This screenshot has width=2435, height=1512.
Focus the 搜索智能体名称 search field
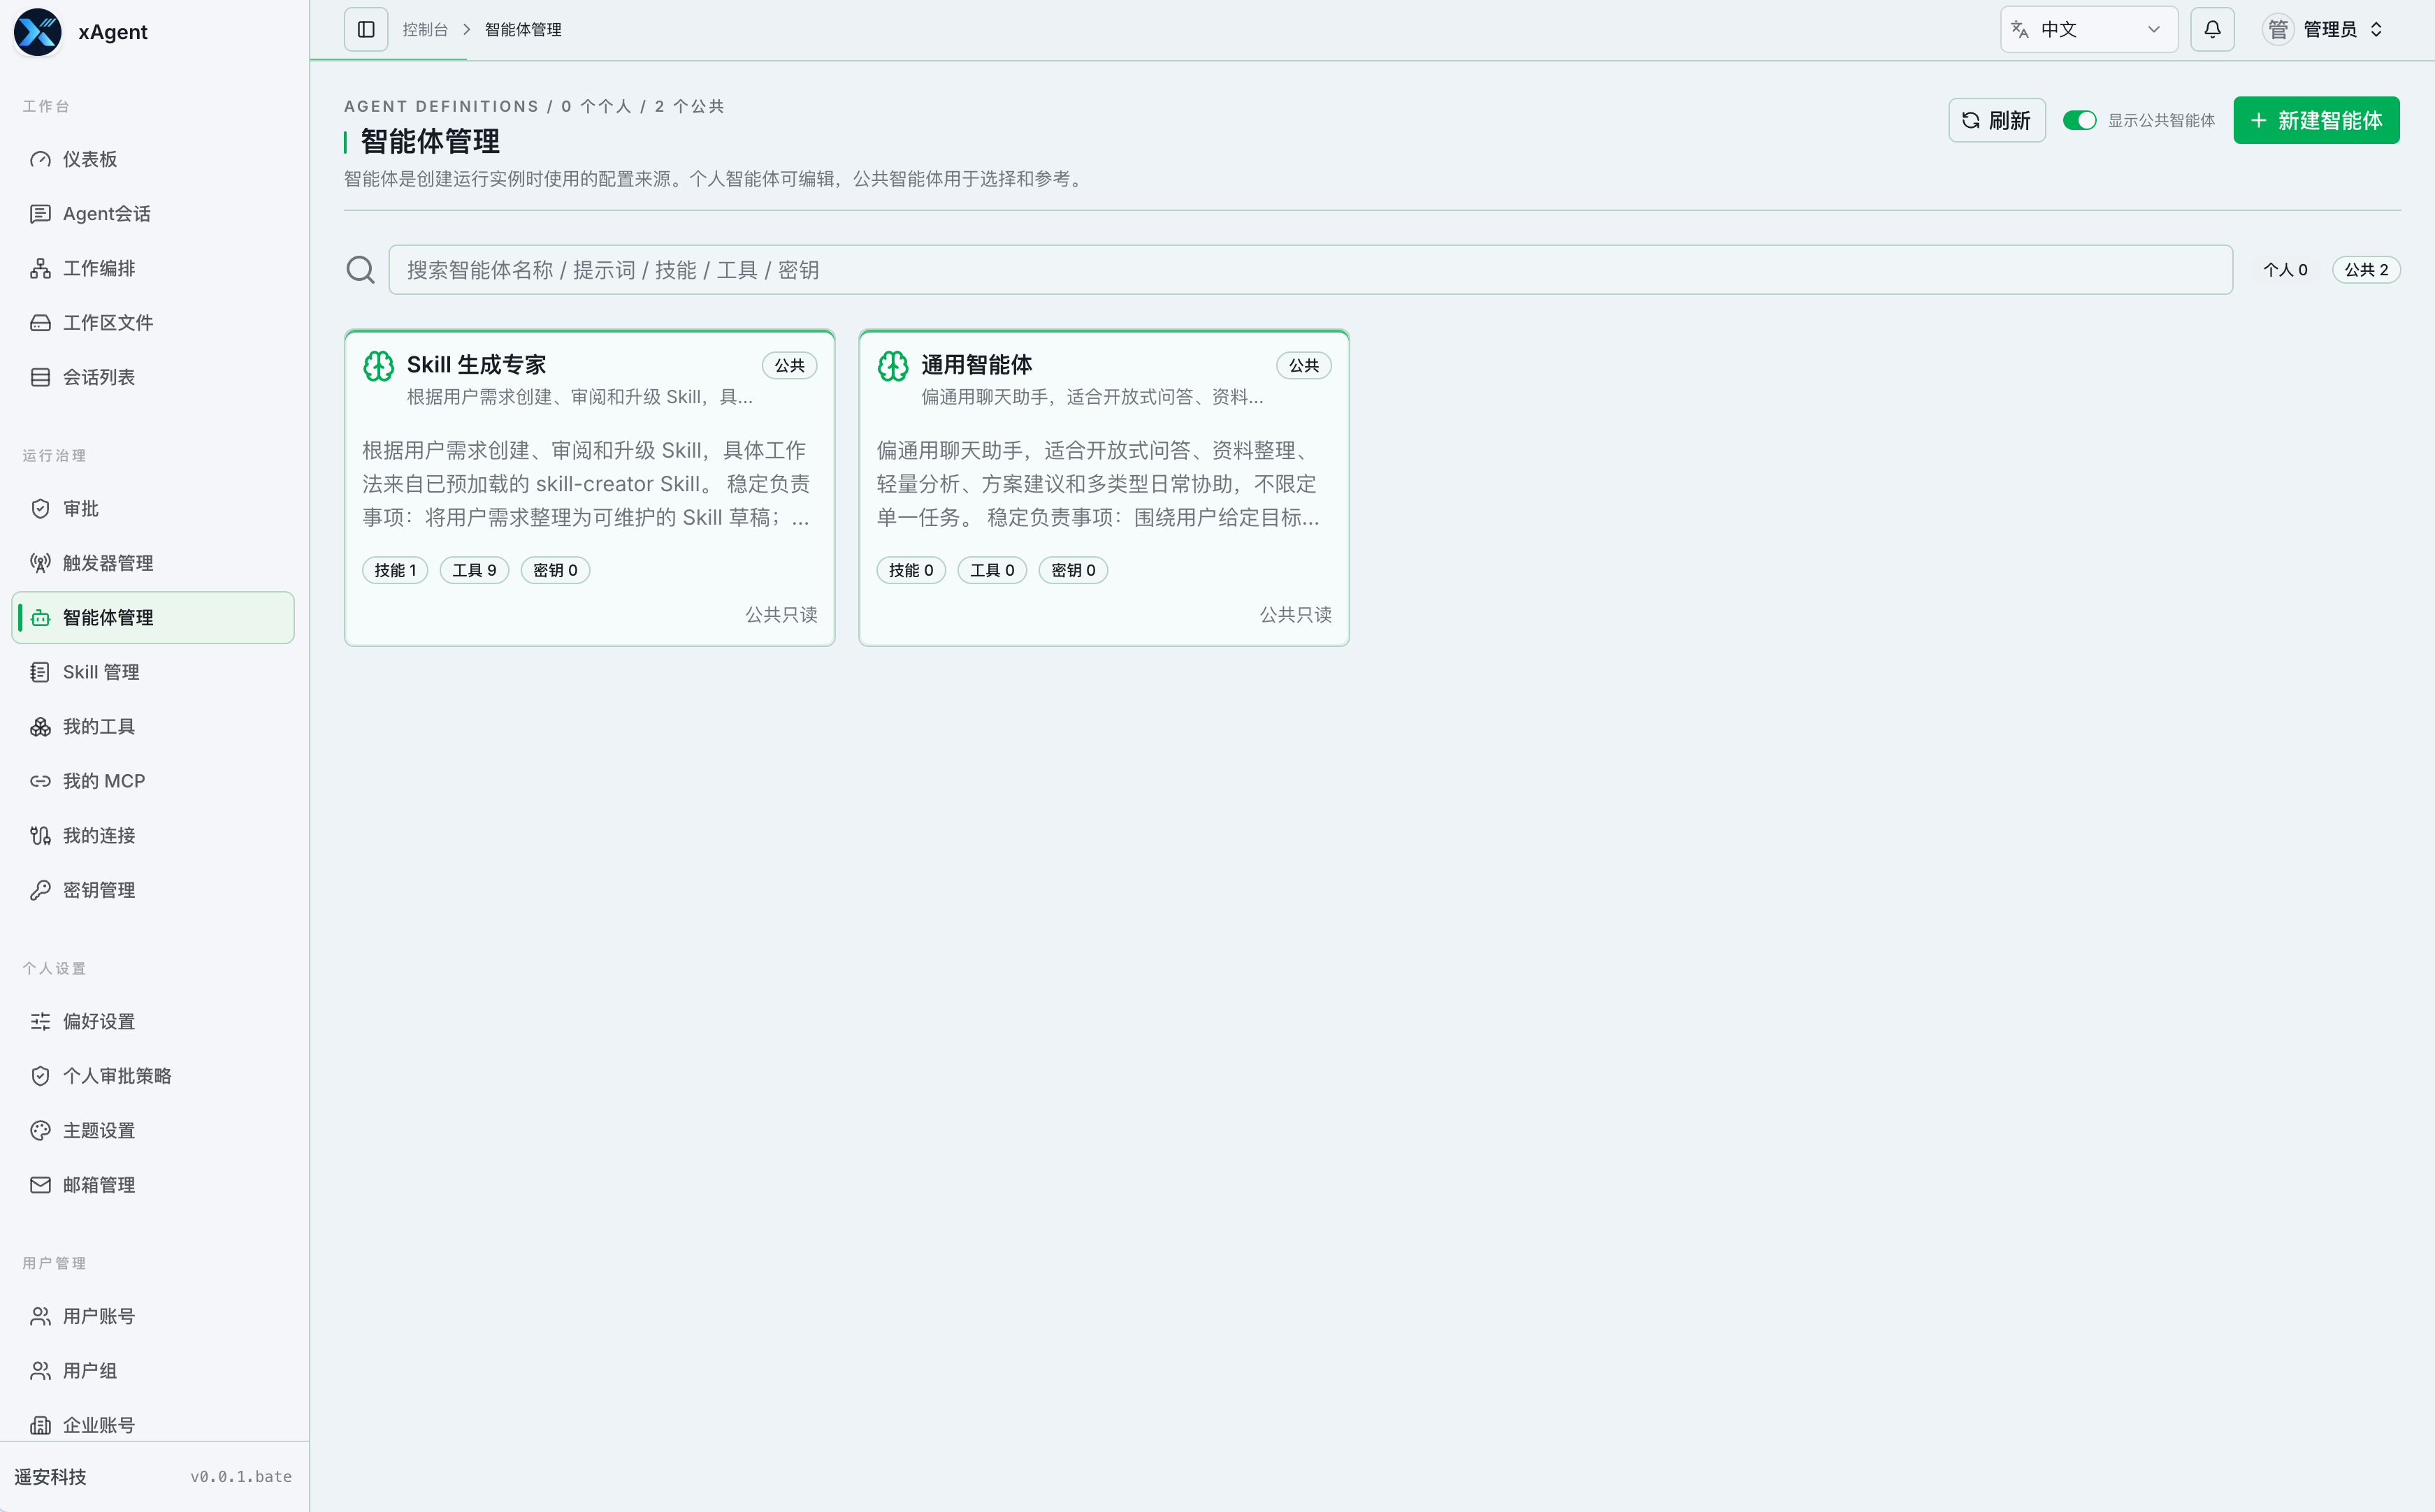tap(1310, 270)
